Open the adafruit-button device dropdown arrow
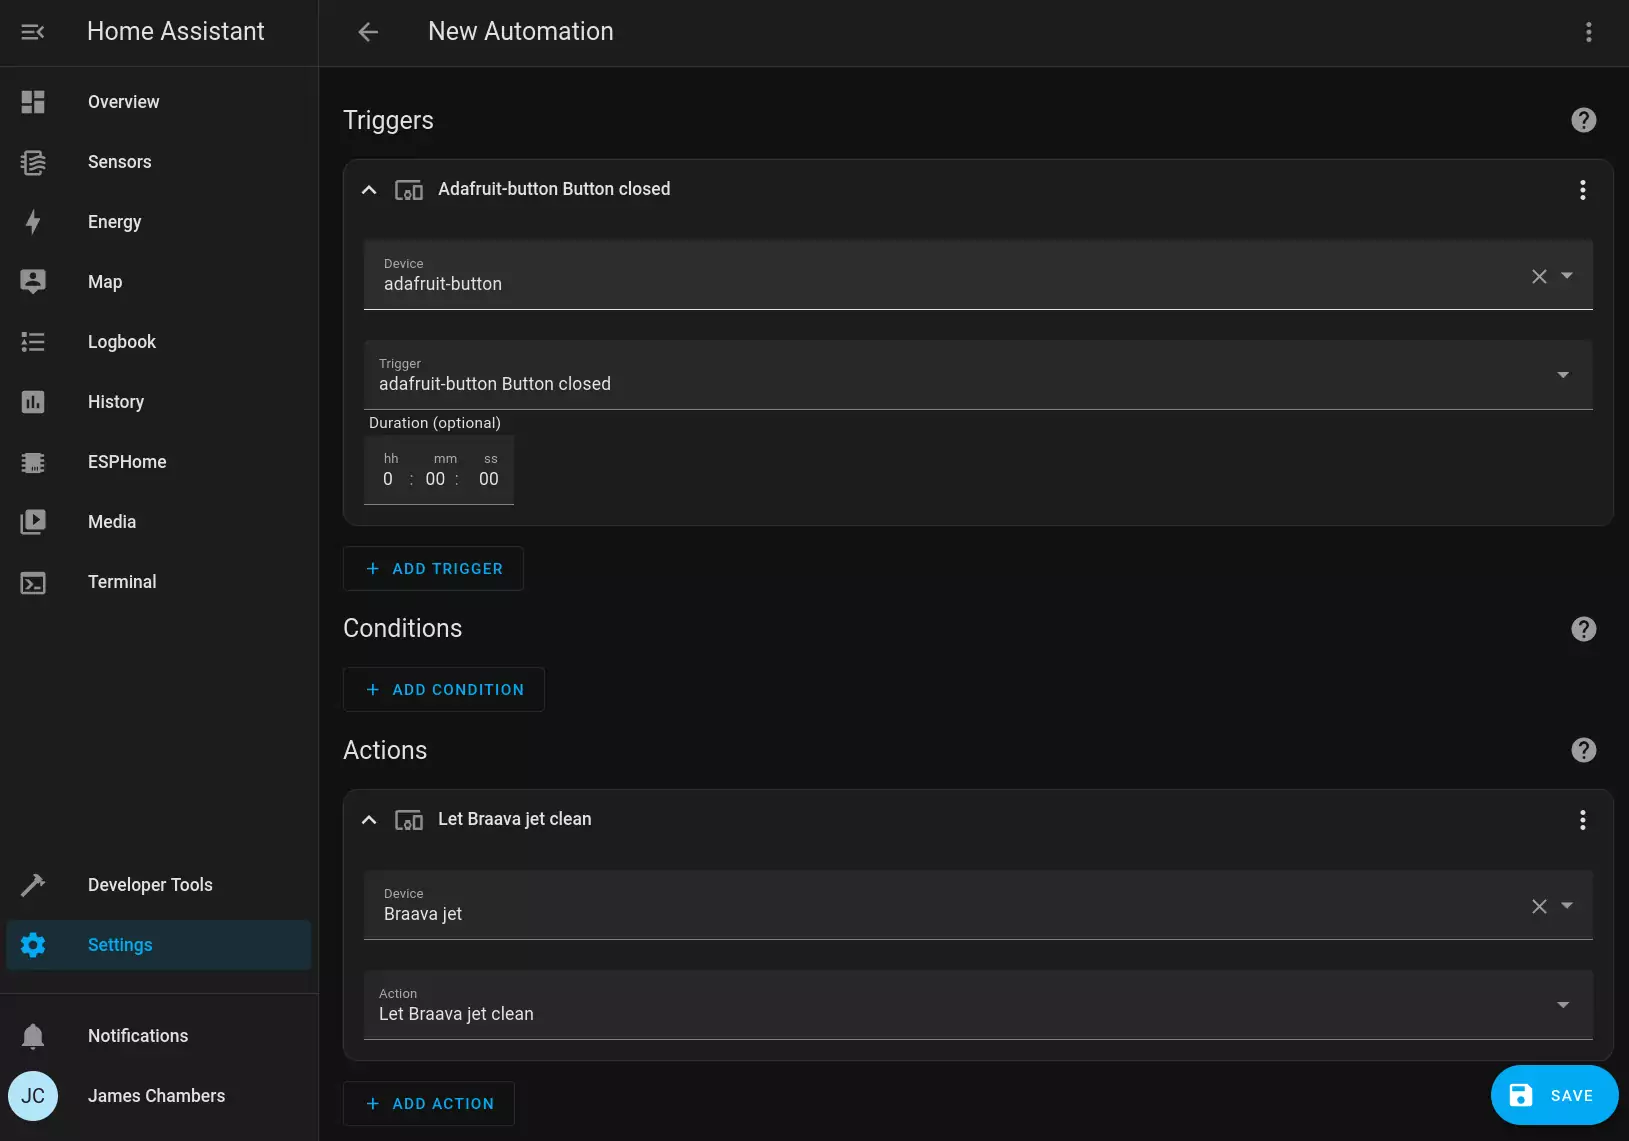 click(x=1567, y=276)
